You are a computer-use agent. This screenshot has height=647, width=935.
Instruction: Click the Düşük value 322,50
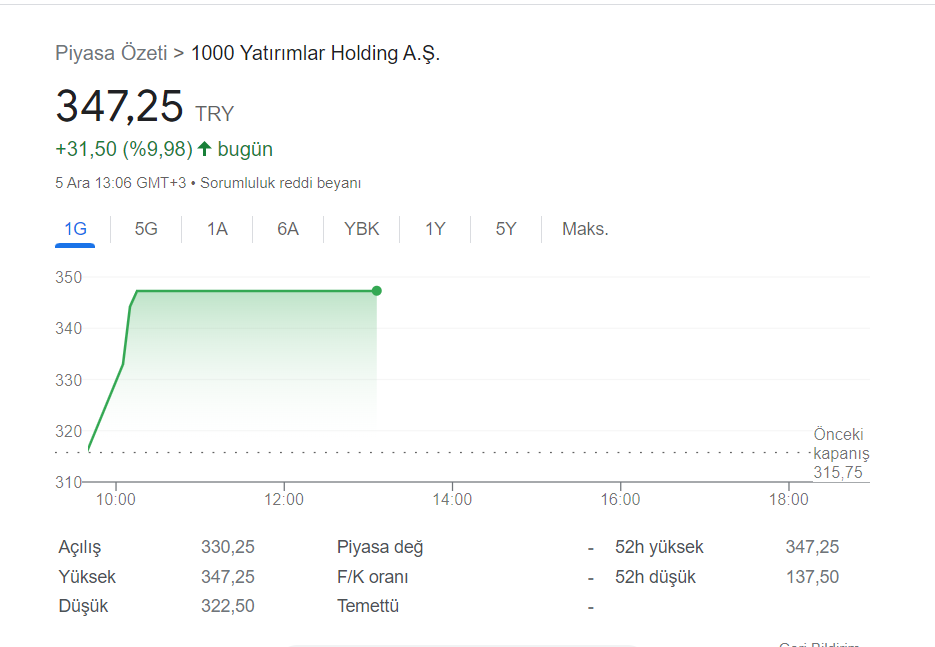(x=228, y=606)
